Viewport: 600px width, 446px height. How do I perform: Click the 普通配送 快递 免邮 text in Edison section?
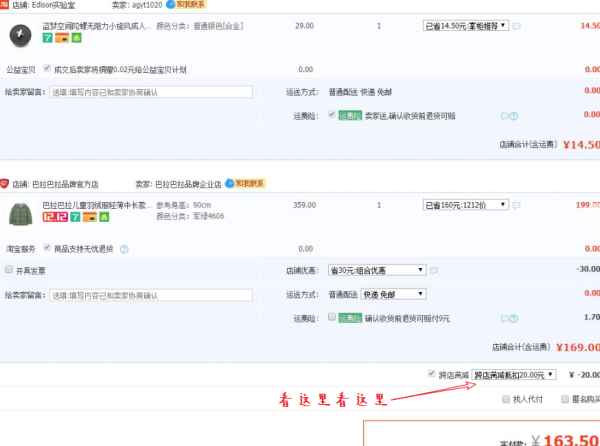[x=360, y=92]
